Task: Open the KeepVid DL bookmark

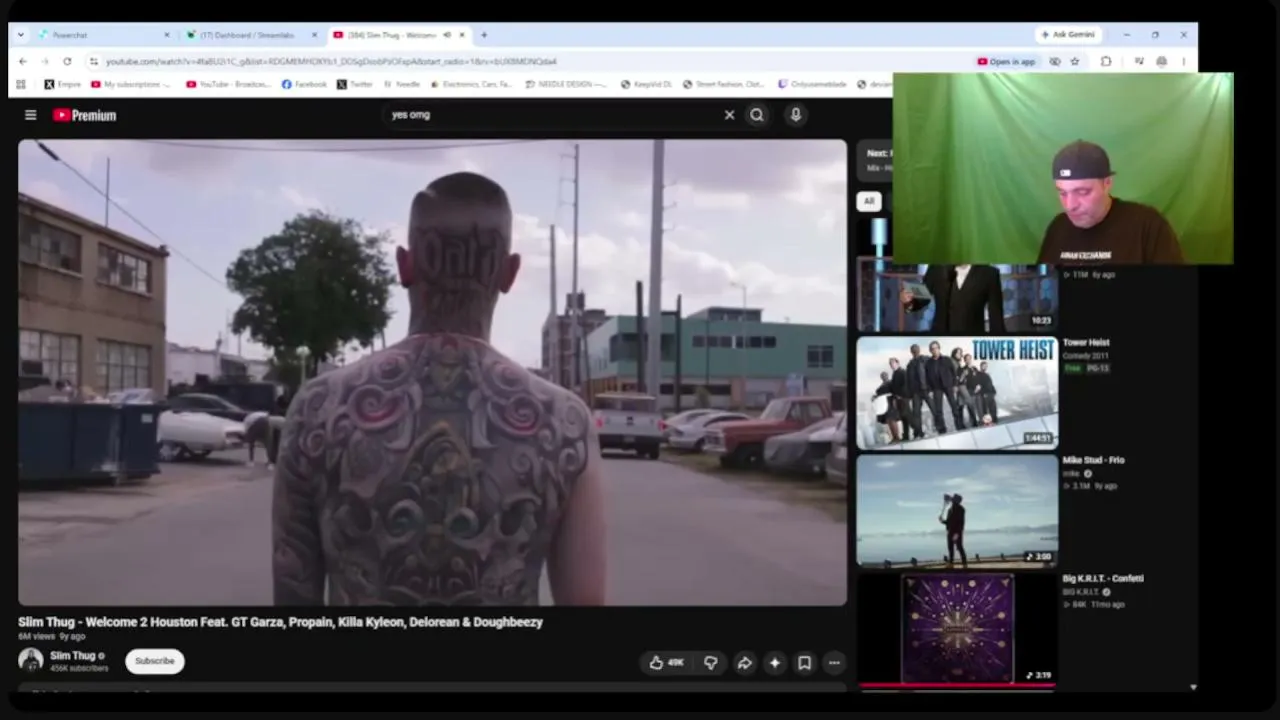Action: click(647, 85)
